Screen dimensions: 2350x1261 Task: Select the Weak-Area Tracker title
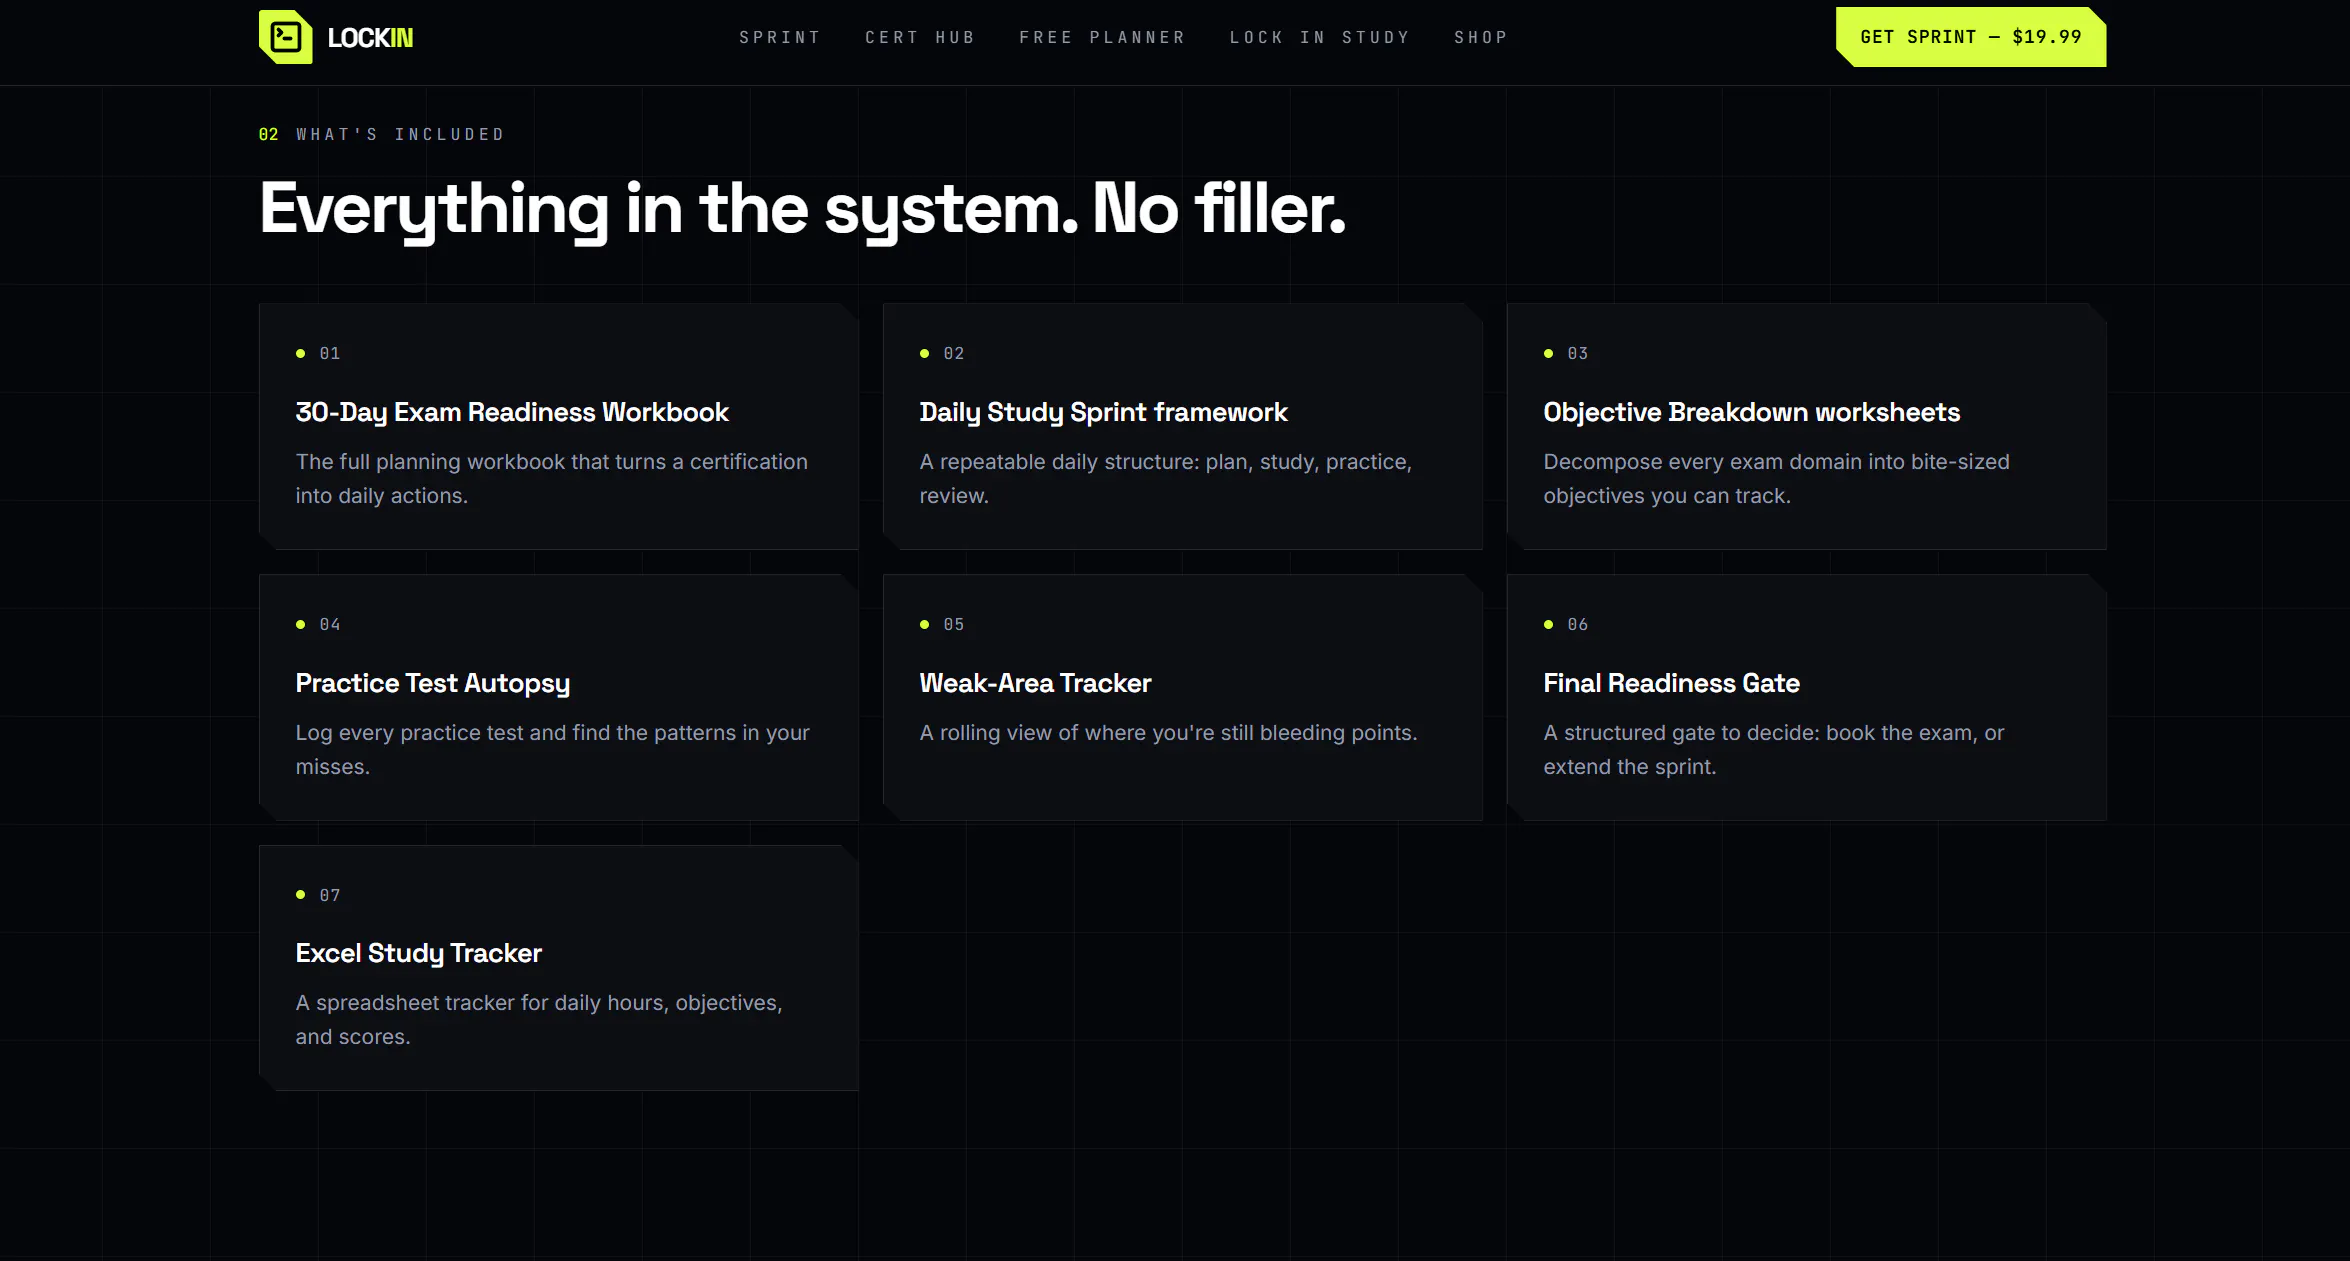[x=1035, y=683]
